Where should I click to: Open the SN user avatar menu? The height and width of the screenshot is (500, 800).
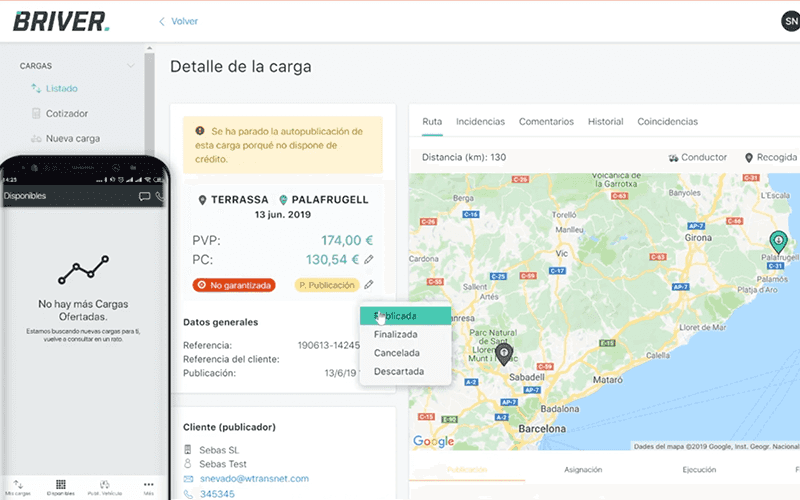click(x=790, y=21)
